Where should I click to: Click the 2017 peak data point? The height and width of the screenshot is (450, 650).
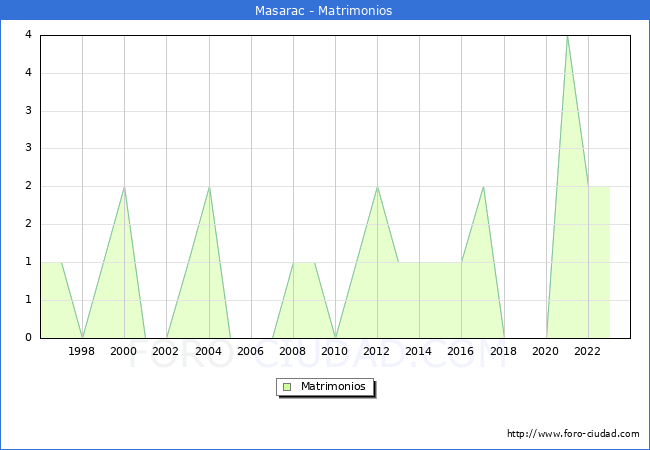pos(483,187)
